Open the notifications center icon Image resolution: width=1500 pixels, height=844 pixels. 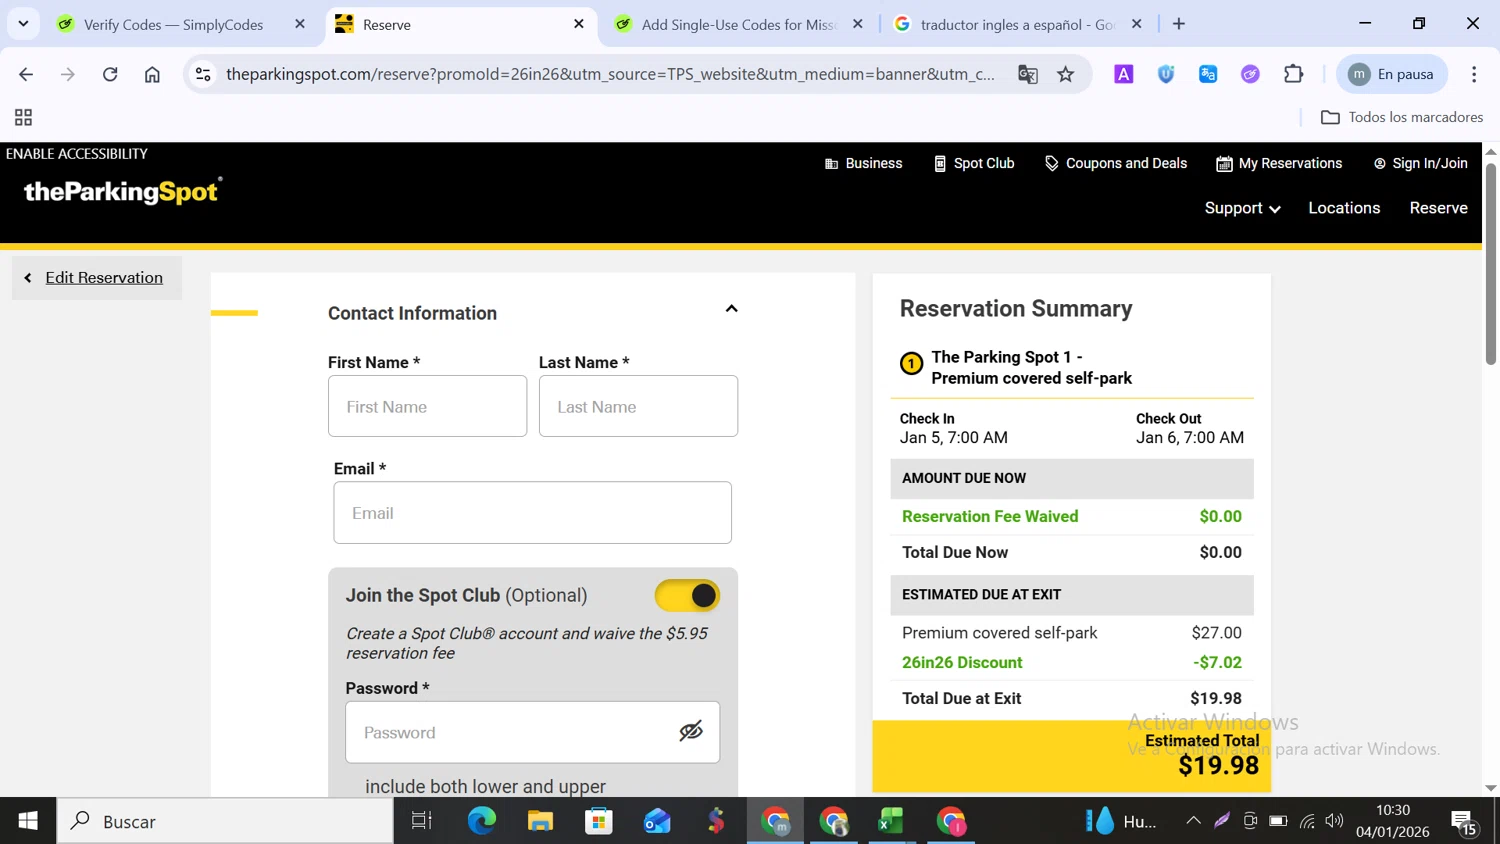point(1465,823)
